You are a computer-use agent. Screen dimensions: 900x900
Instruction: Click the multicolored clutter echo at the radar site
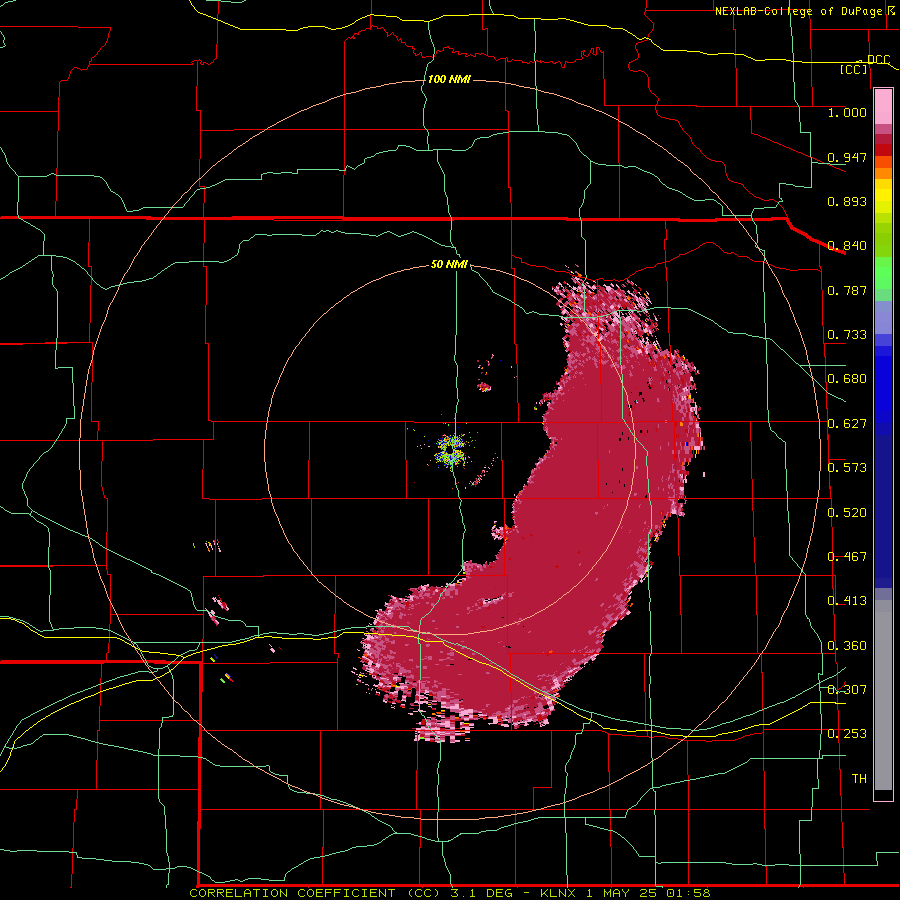[451, 449]
